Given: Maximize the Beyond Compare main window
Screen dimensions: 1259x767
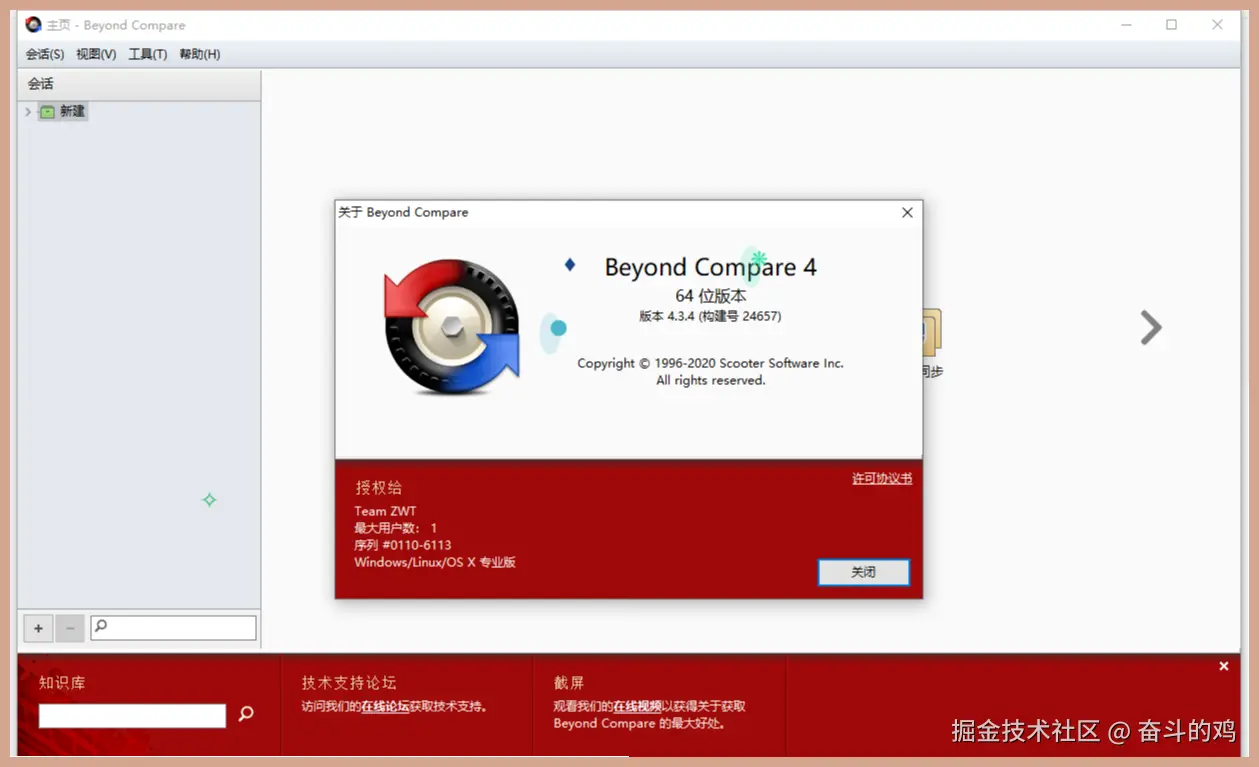Looking at the screenshot, I should coord(1171,25).
